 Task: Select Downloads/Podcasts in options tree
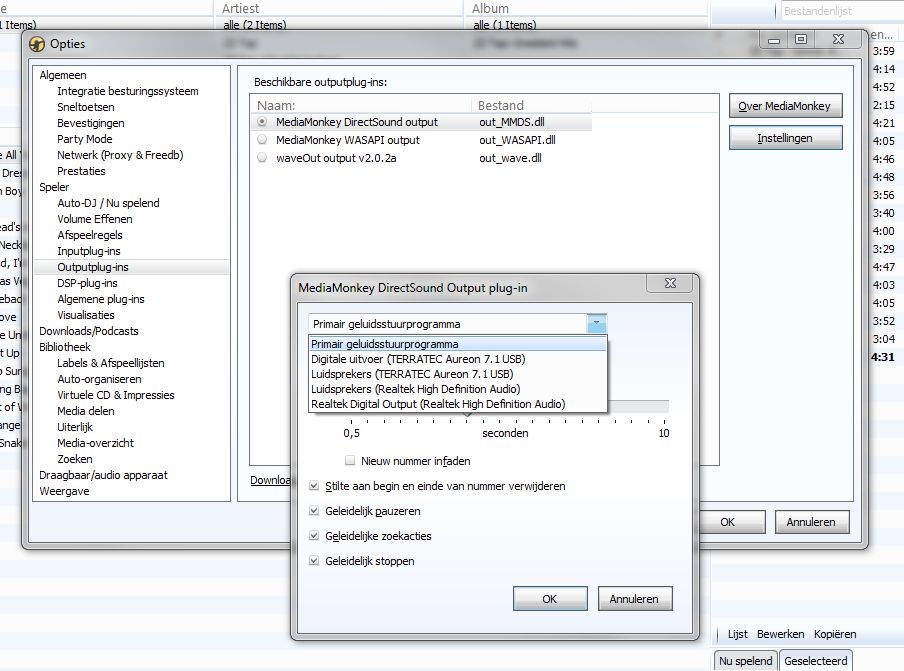tap(89, 331)
